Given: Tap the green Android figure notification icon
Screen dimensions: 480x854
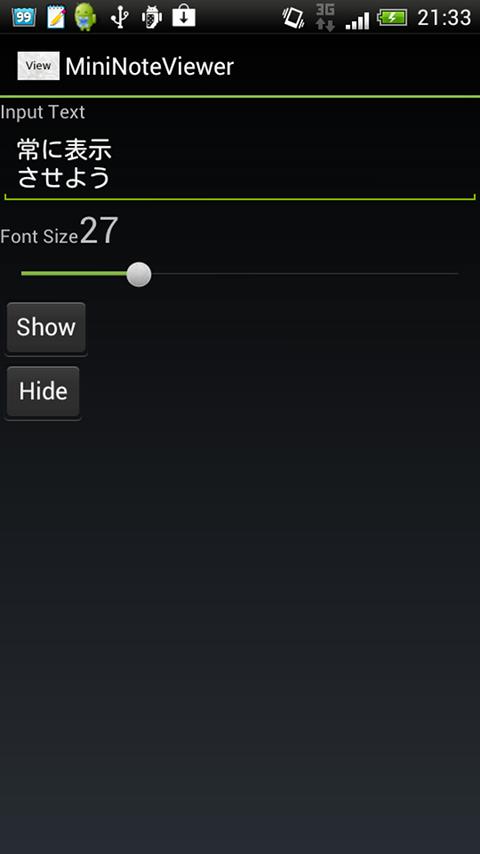Looking at the screenshot, I should coord(86,16).
